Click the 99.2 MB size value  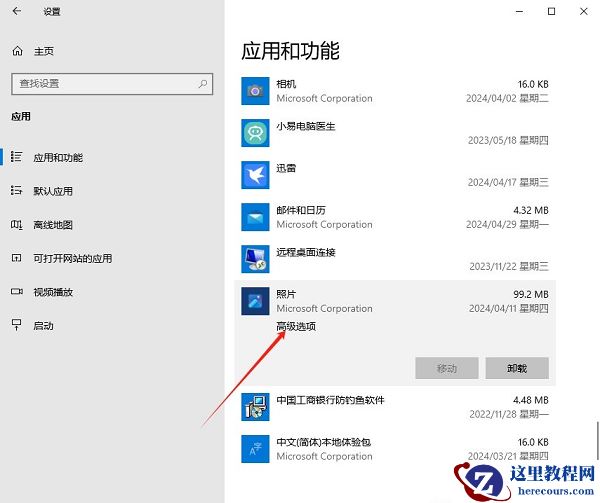[x=531, y=294]
